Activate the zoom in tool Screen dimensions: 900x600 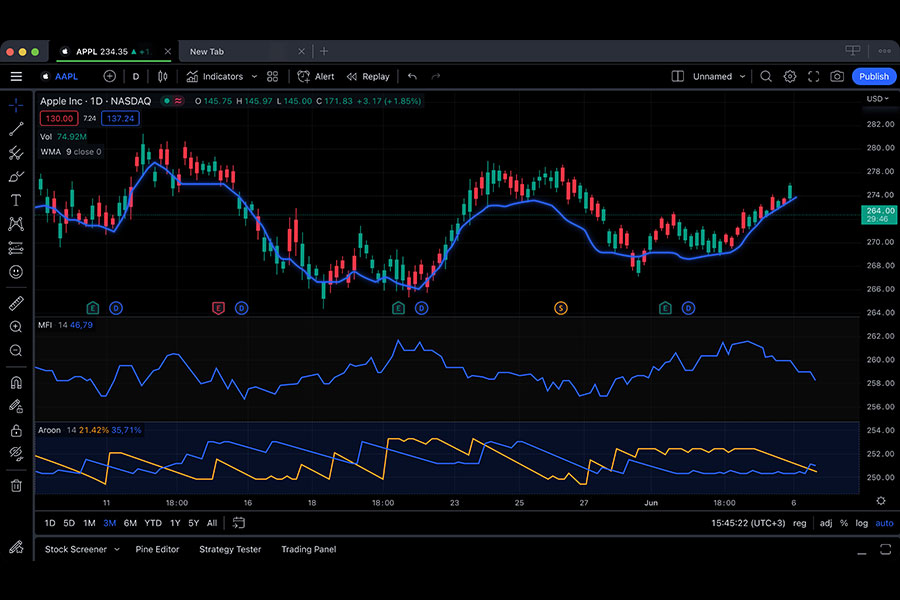[16, 327]
